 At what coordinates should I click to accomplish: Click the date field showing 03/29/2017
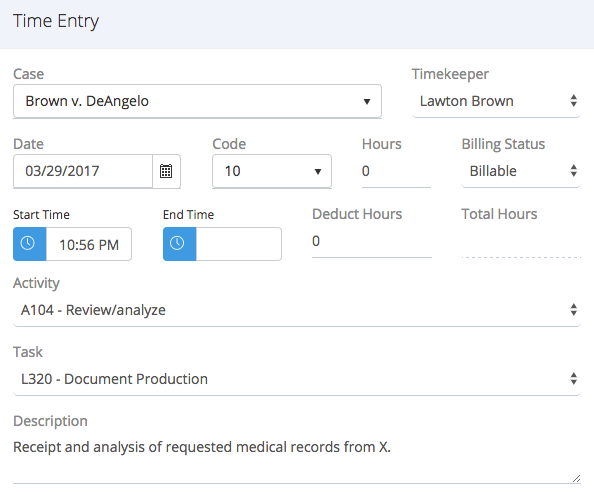(x=83, y=171)
